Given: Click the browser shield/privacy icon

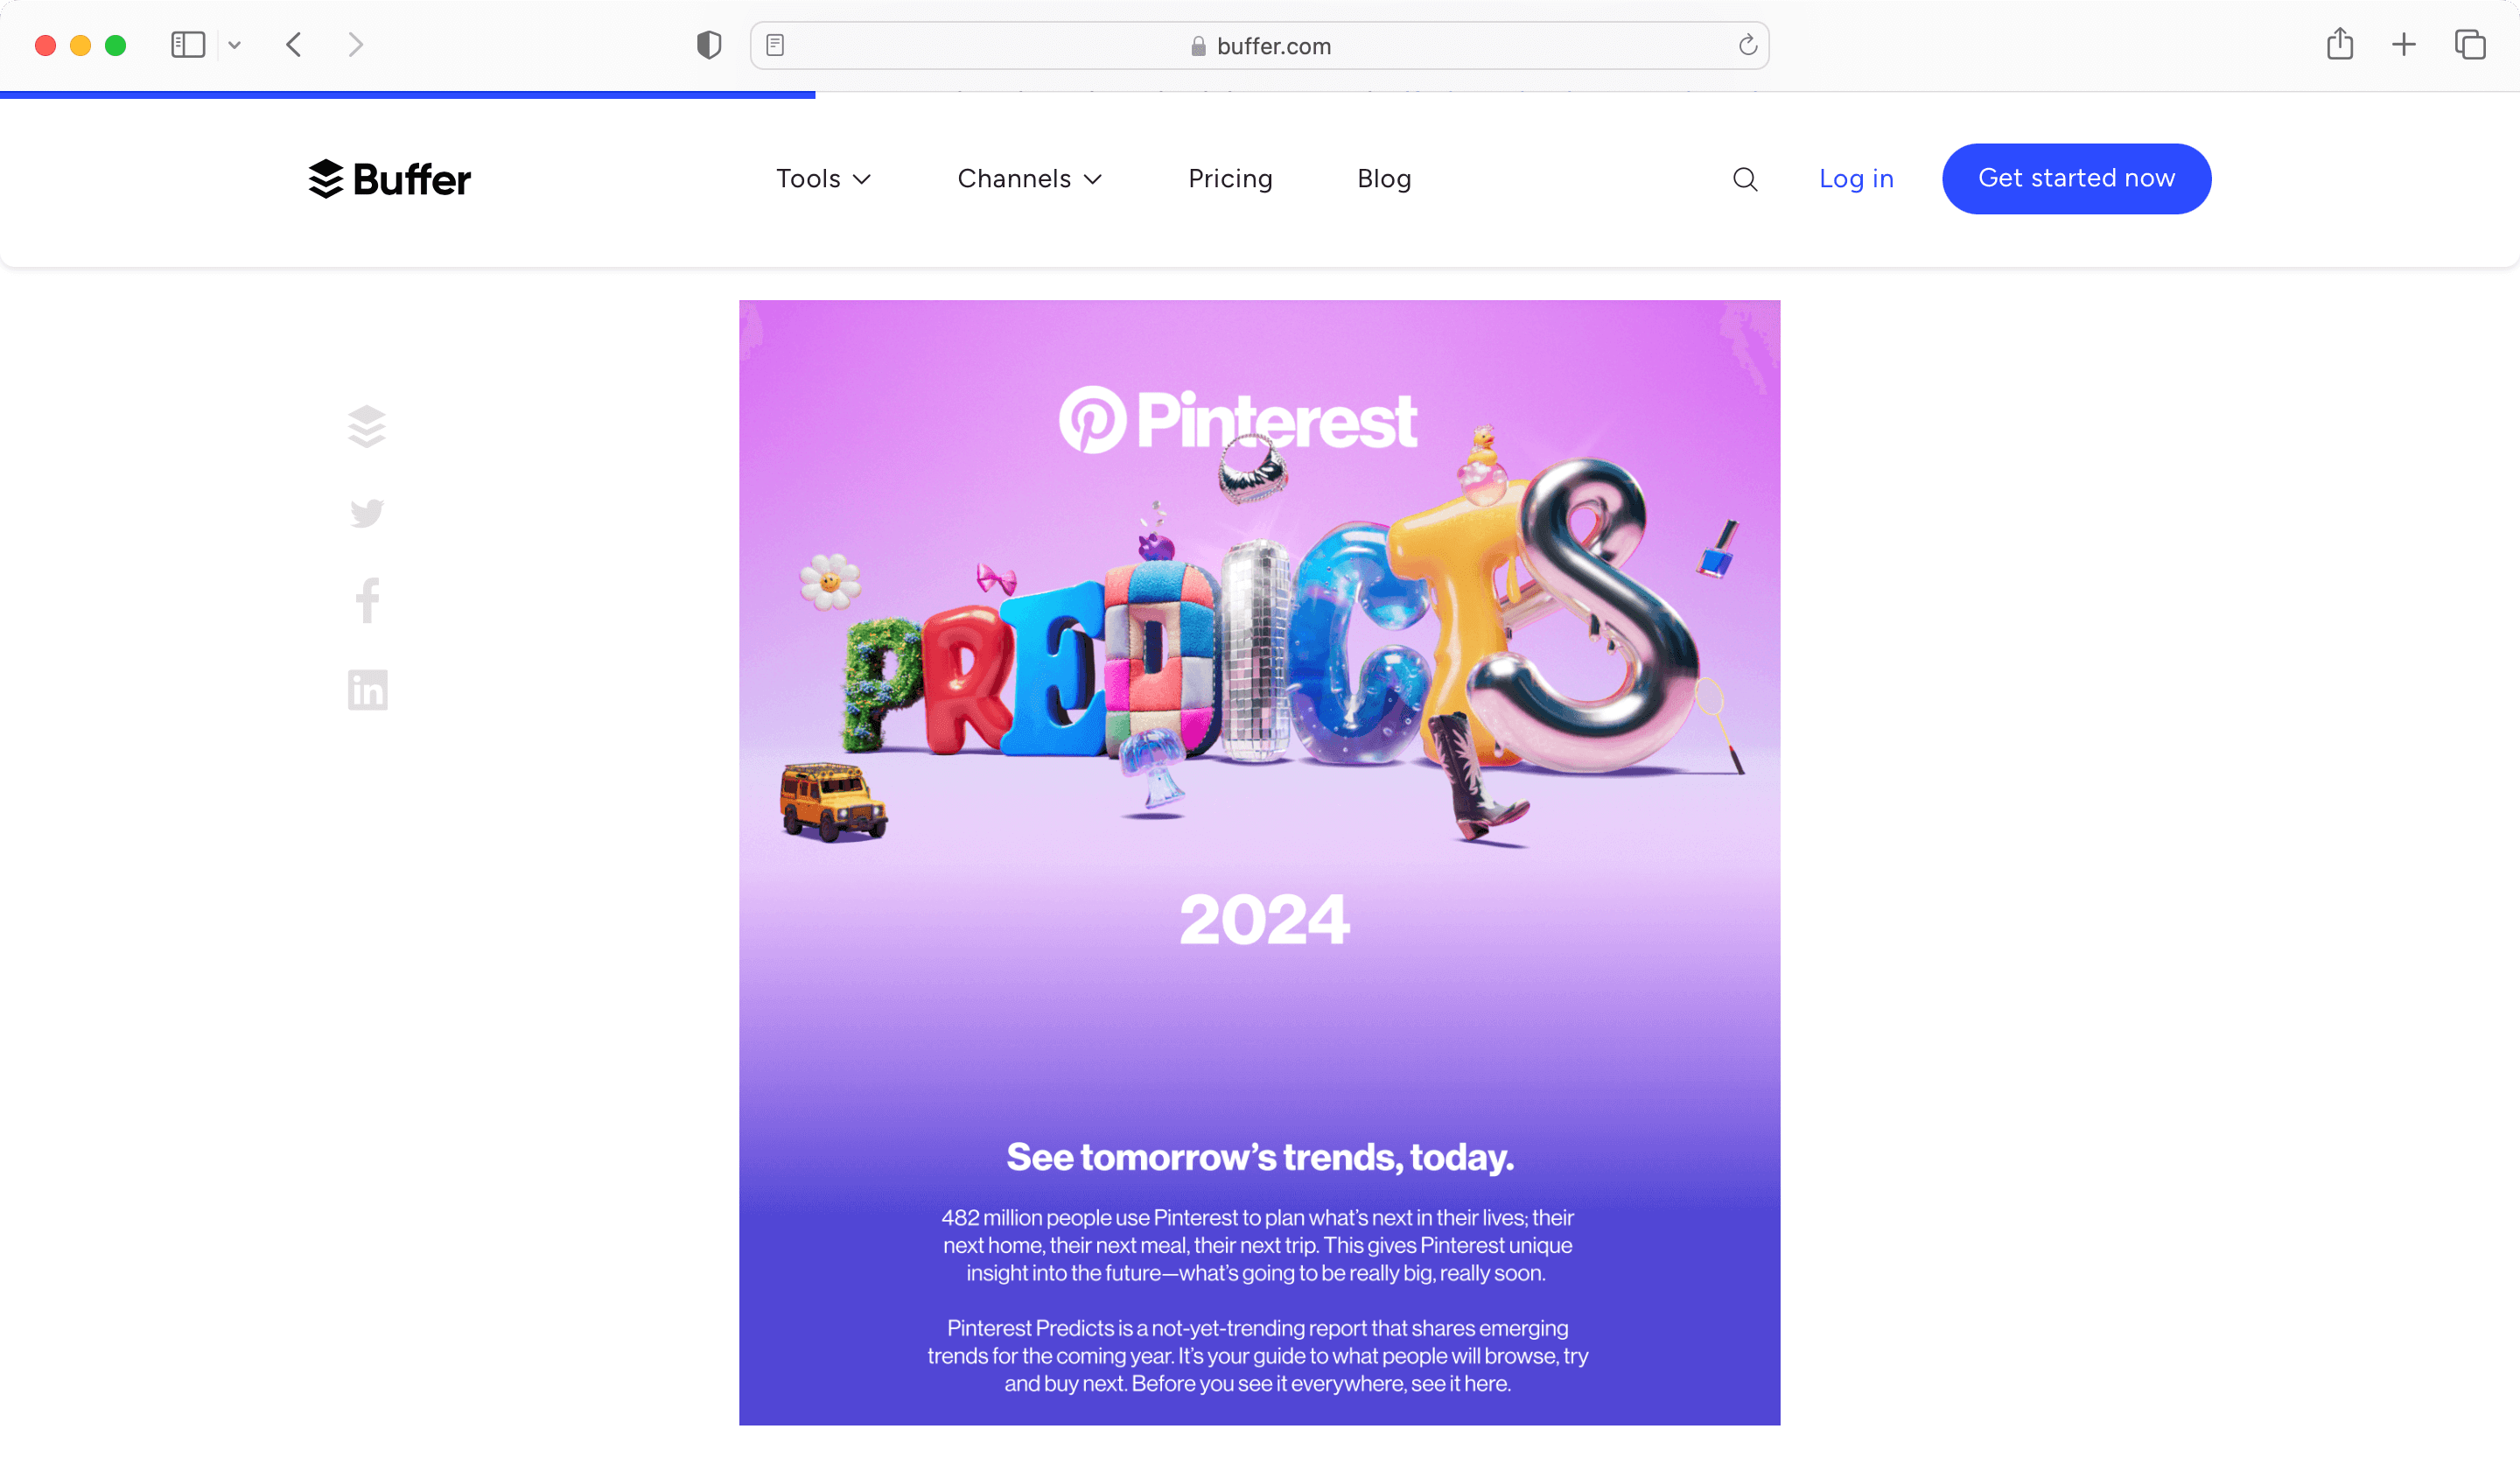Looking at the screenshot, I should click(x=708, y=44).
